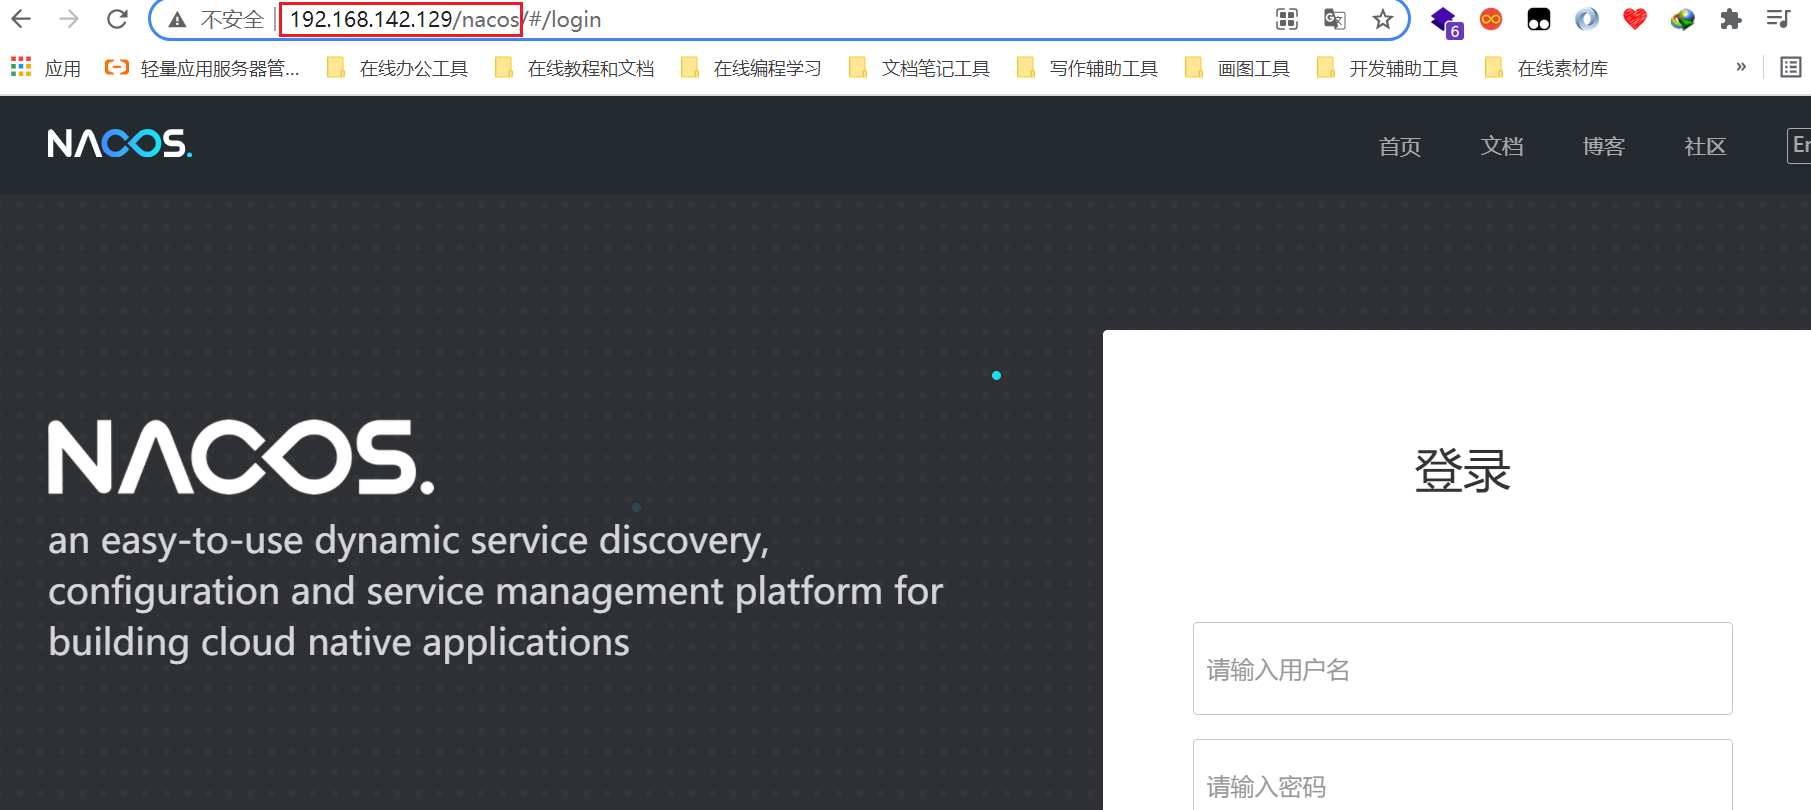
Task: Click the black square extension icon
Action: tap(1539, 19)
